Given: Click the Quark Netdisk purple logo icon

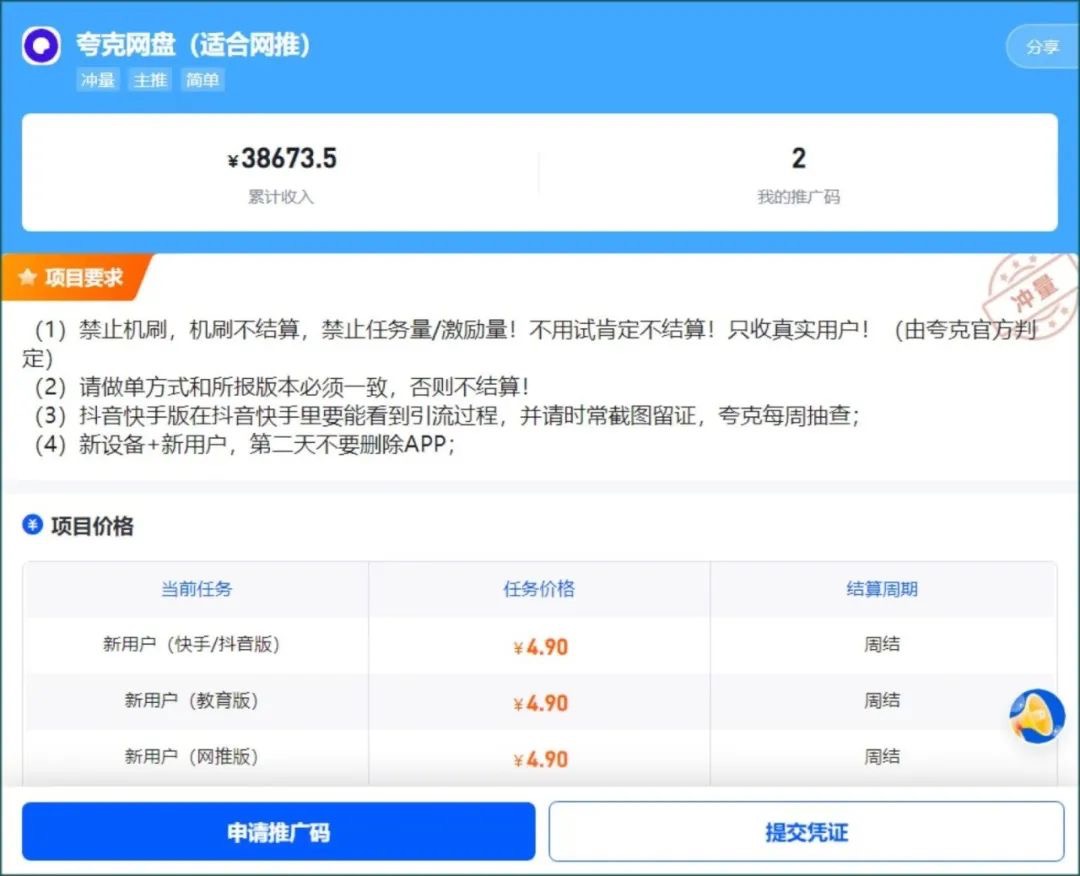Looking at the screenshot, I should (41, 46).
